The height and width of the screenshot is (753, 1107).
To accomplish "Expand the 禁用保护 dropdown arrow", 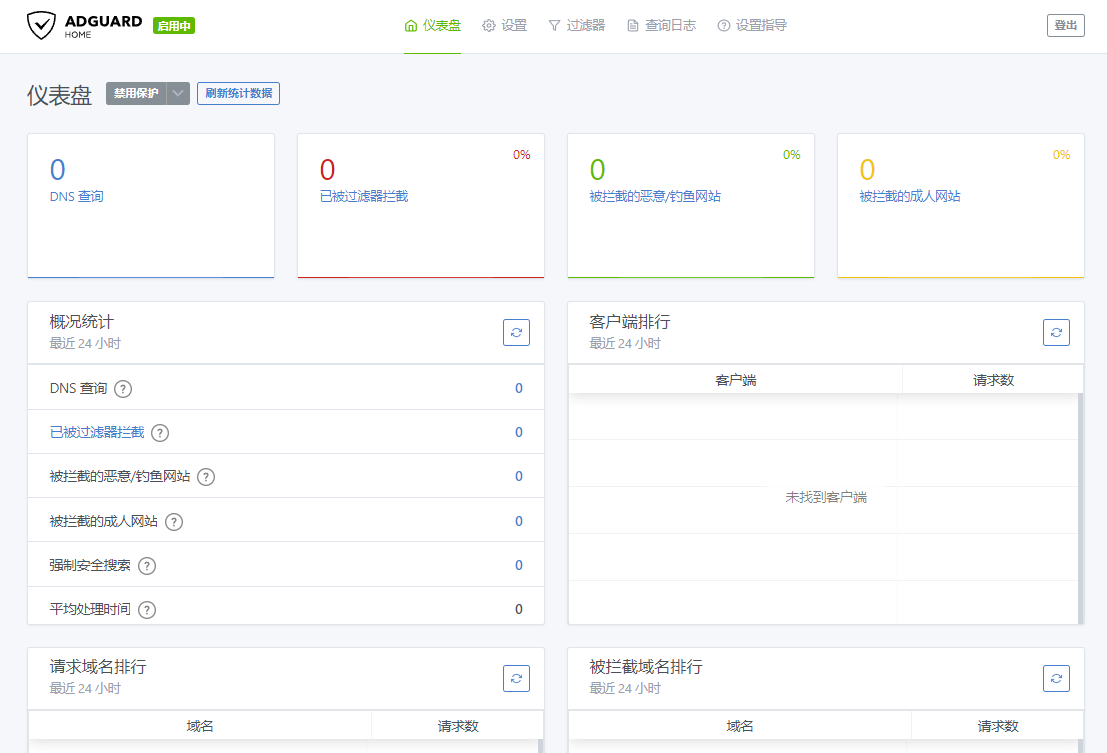I will [178, 94].
